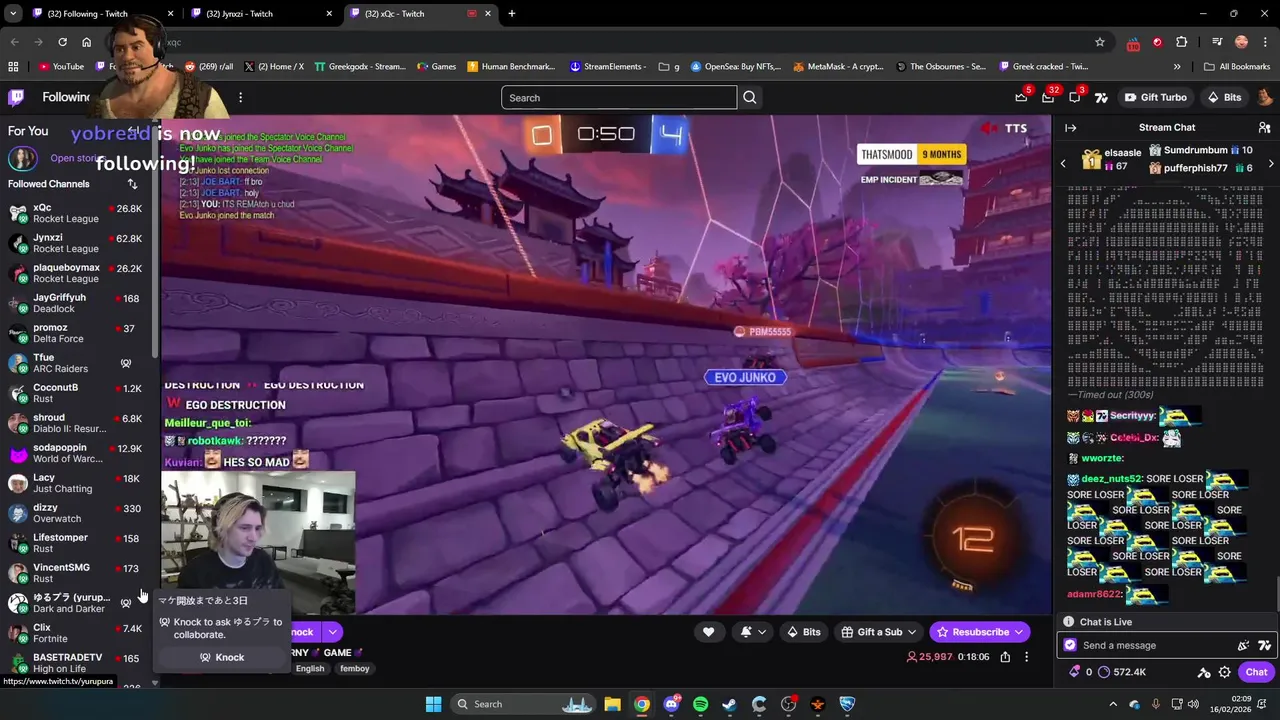Screen dimensions: 1280x720
Task: Bookmark this page with the star icon
Action: 1100,42
